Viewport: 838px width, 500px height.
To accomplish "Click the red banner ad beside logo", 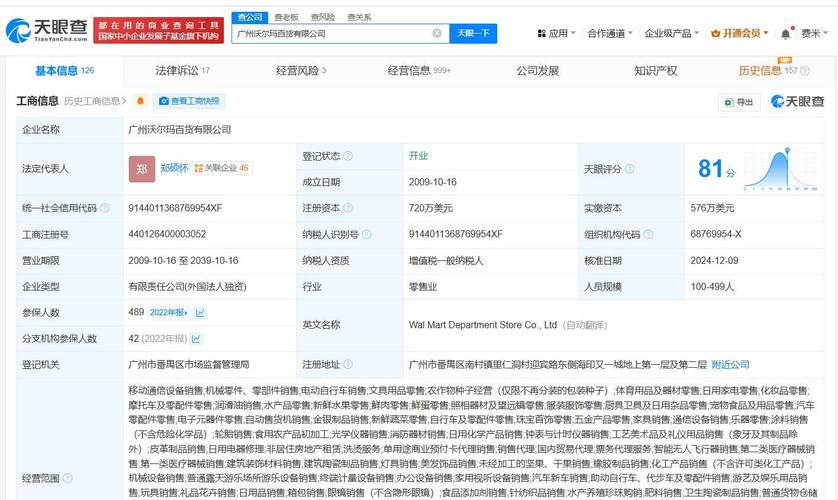I will 159,30.
